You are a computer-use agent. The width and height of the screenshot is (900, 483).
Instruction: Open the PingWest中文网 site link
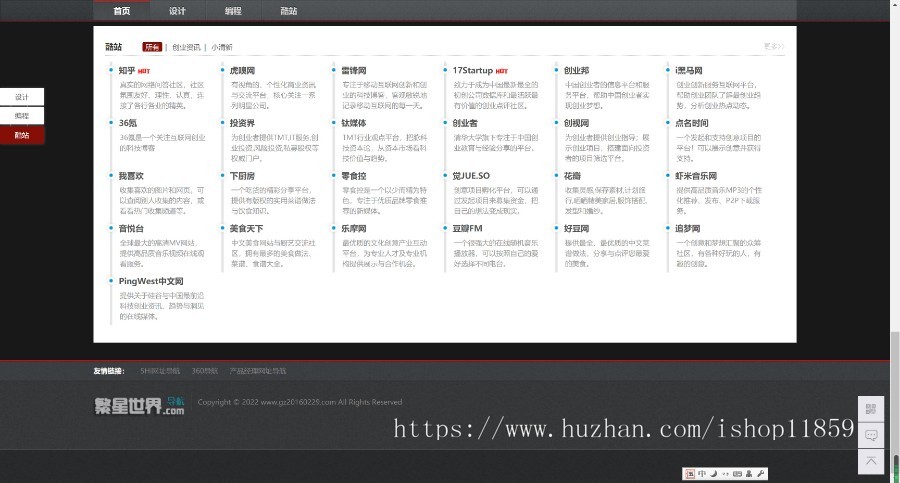[x=151, y=281]
